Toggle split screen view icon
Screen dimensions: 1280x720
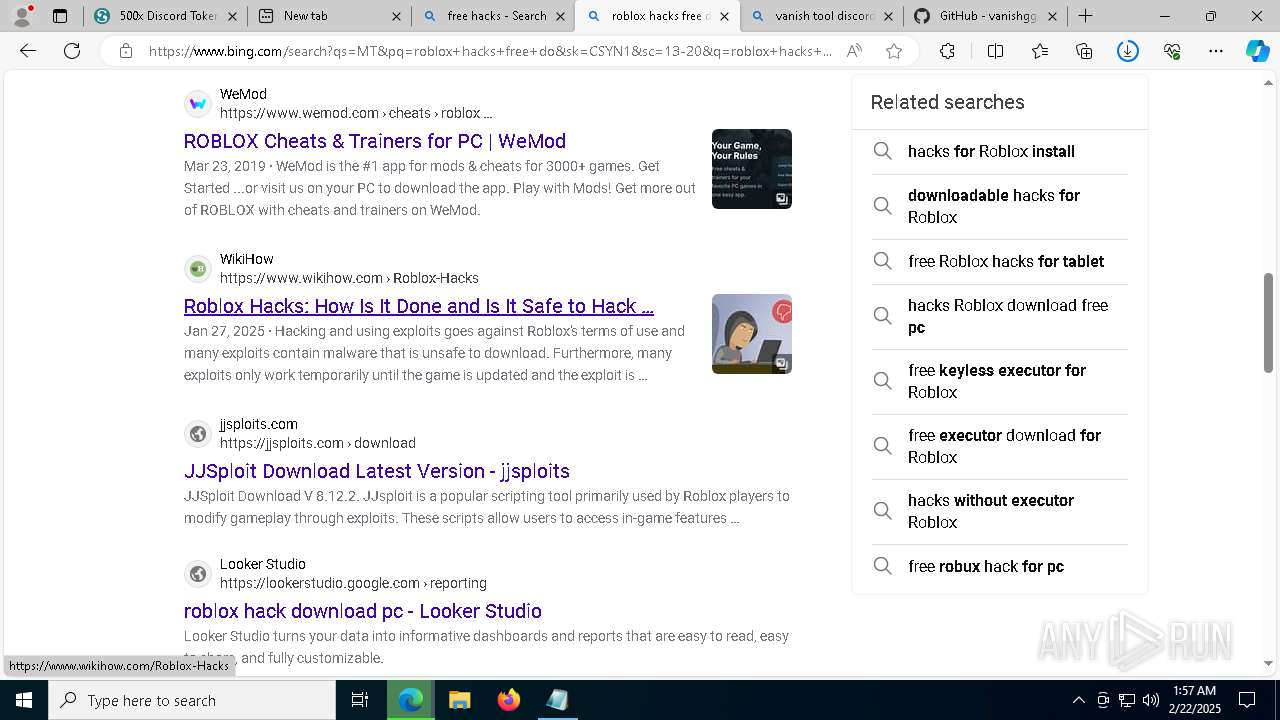point(995,51)
